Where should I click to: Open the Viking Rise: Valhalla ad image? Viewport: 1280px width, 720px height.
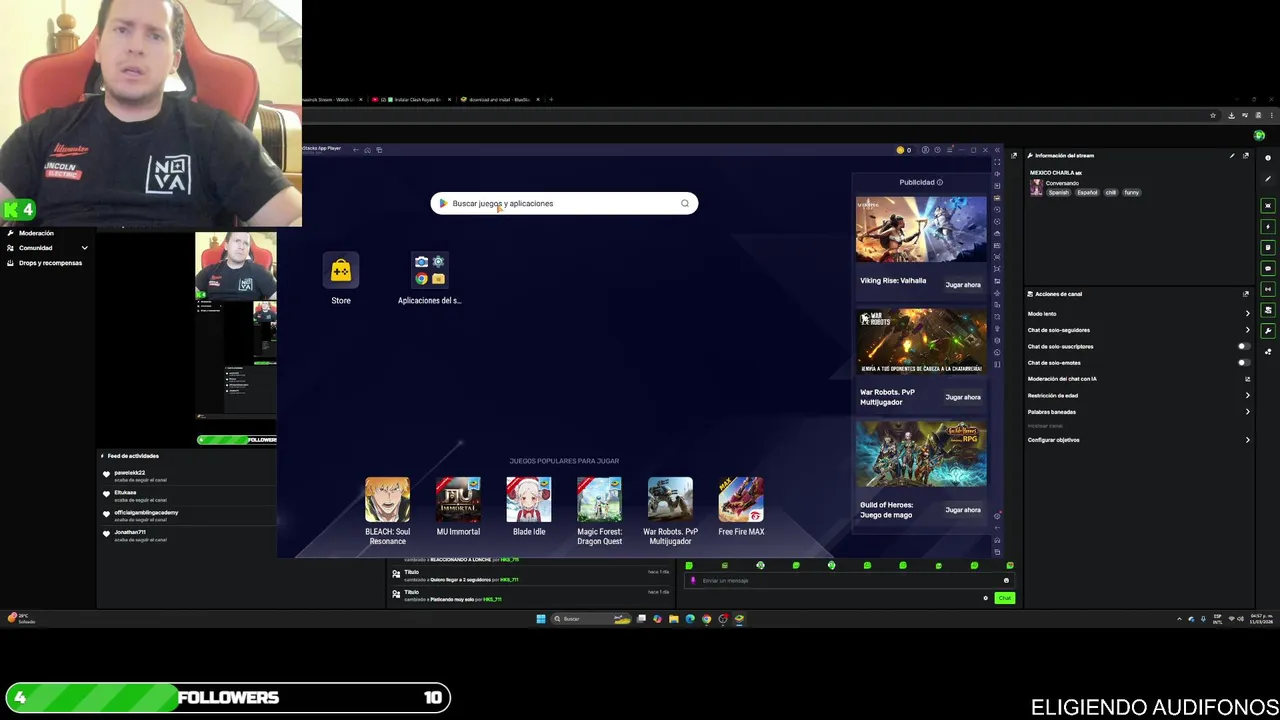point(921,230)
